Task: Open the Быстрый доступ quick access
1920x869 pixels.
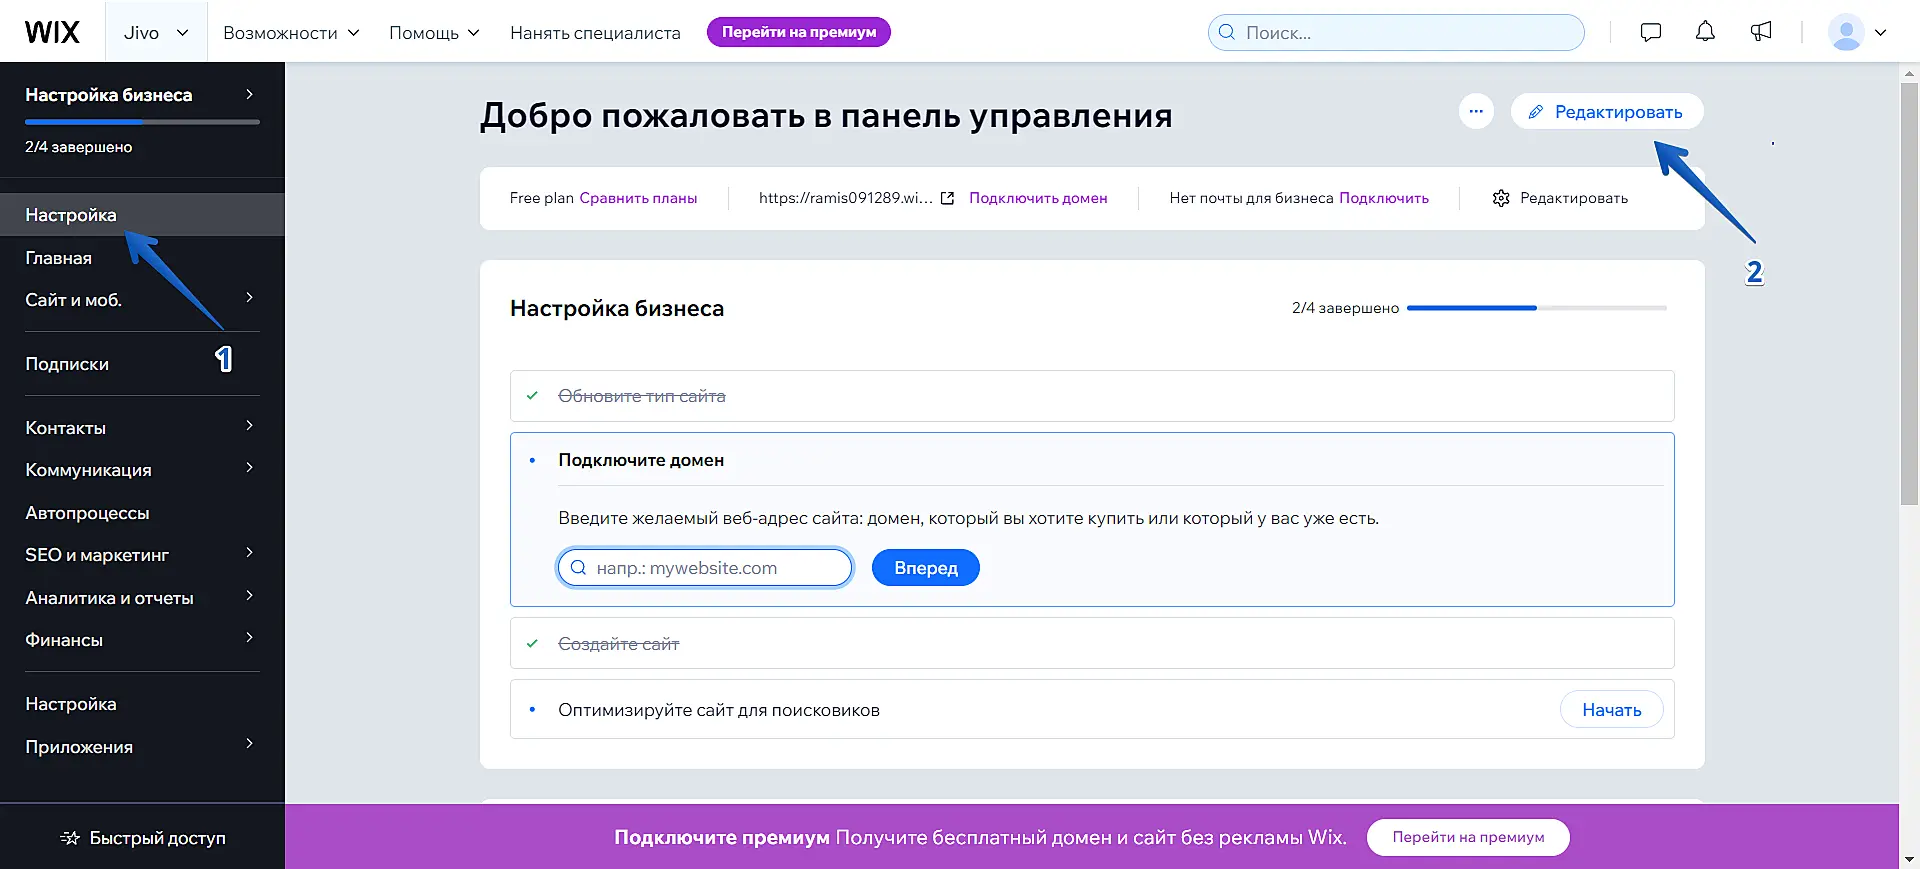Action: pos(142,838)
